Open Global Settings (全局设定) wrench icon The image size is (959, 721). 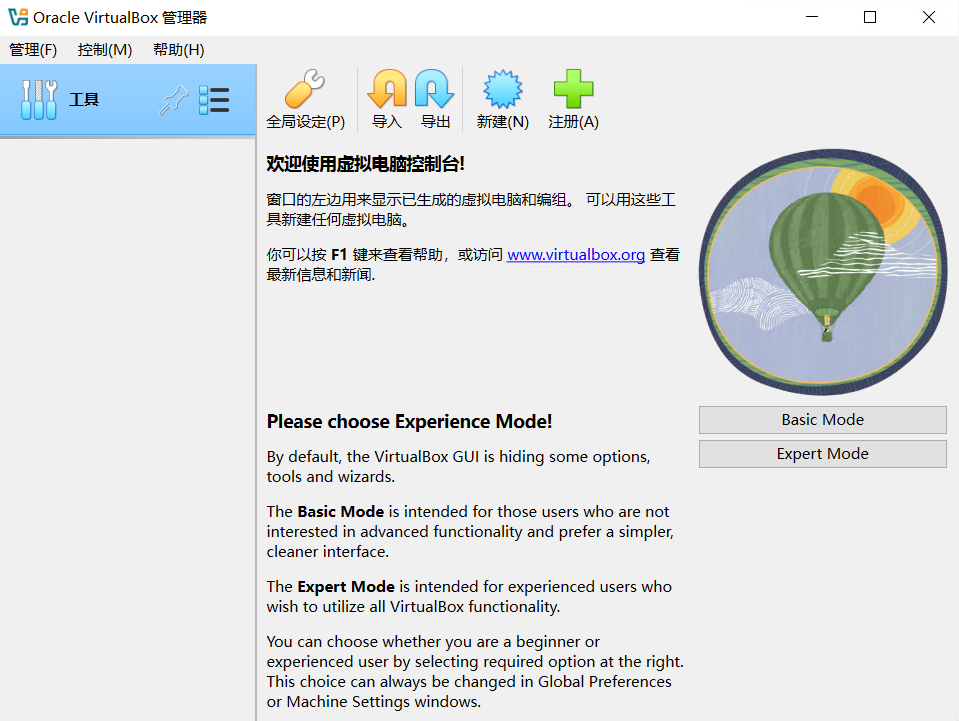click(x=305, y=89)
